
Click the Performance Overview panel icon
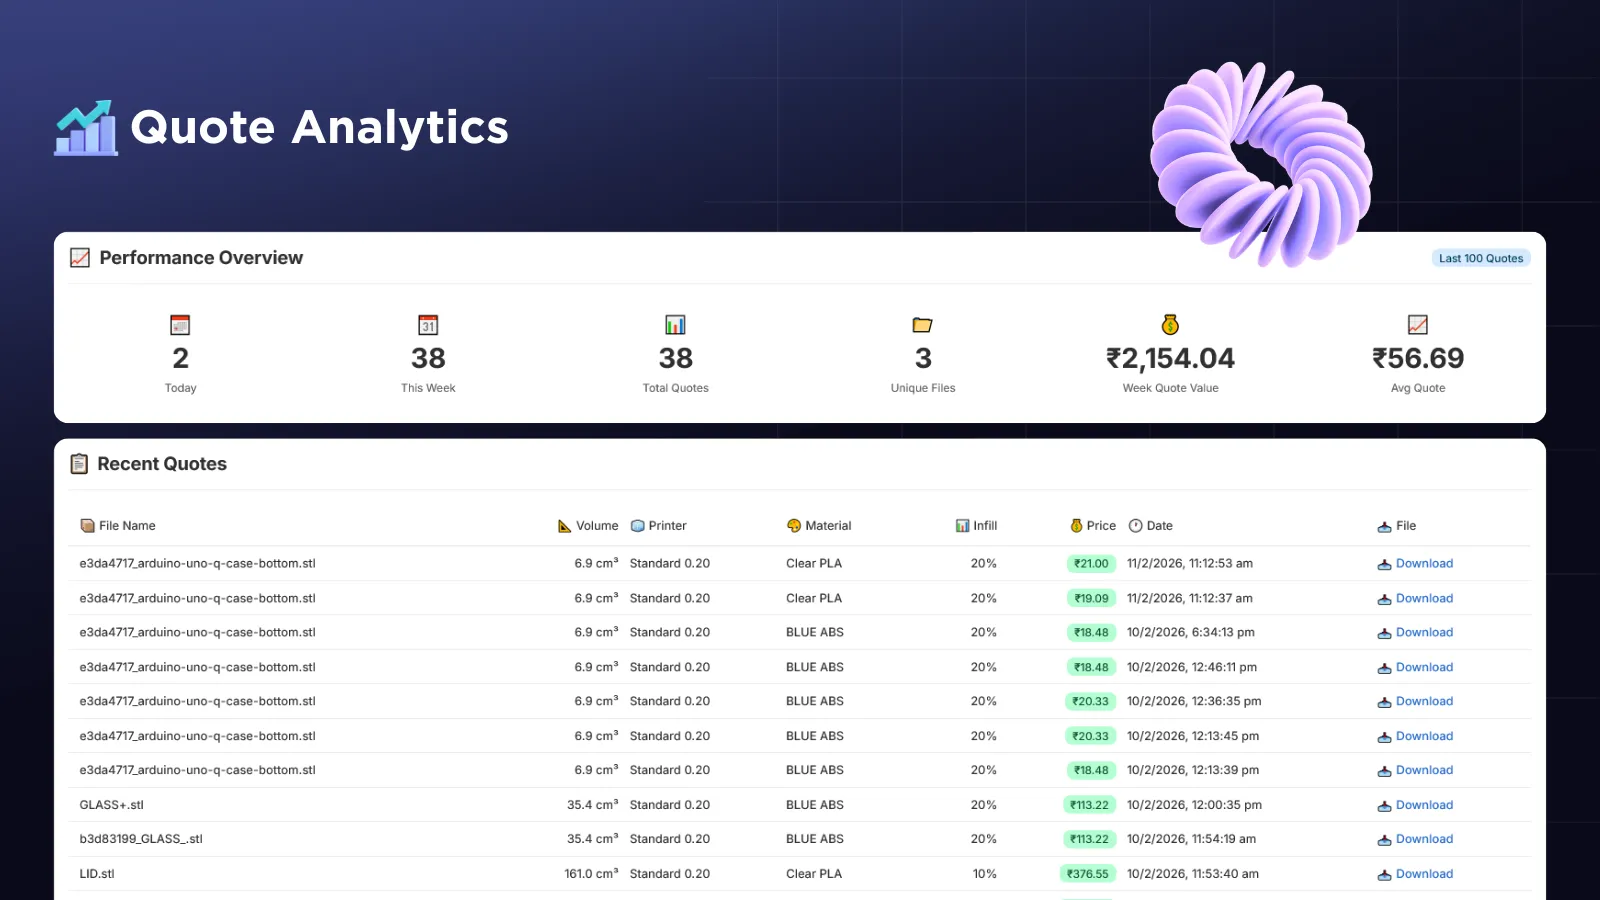tap(79, 257)
